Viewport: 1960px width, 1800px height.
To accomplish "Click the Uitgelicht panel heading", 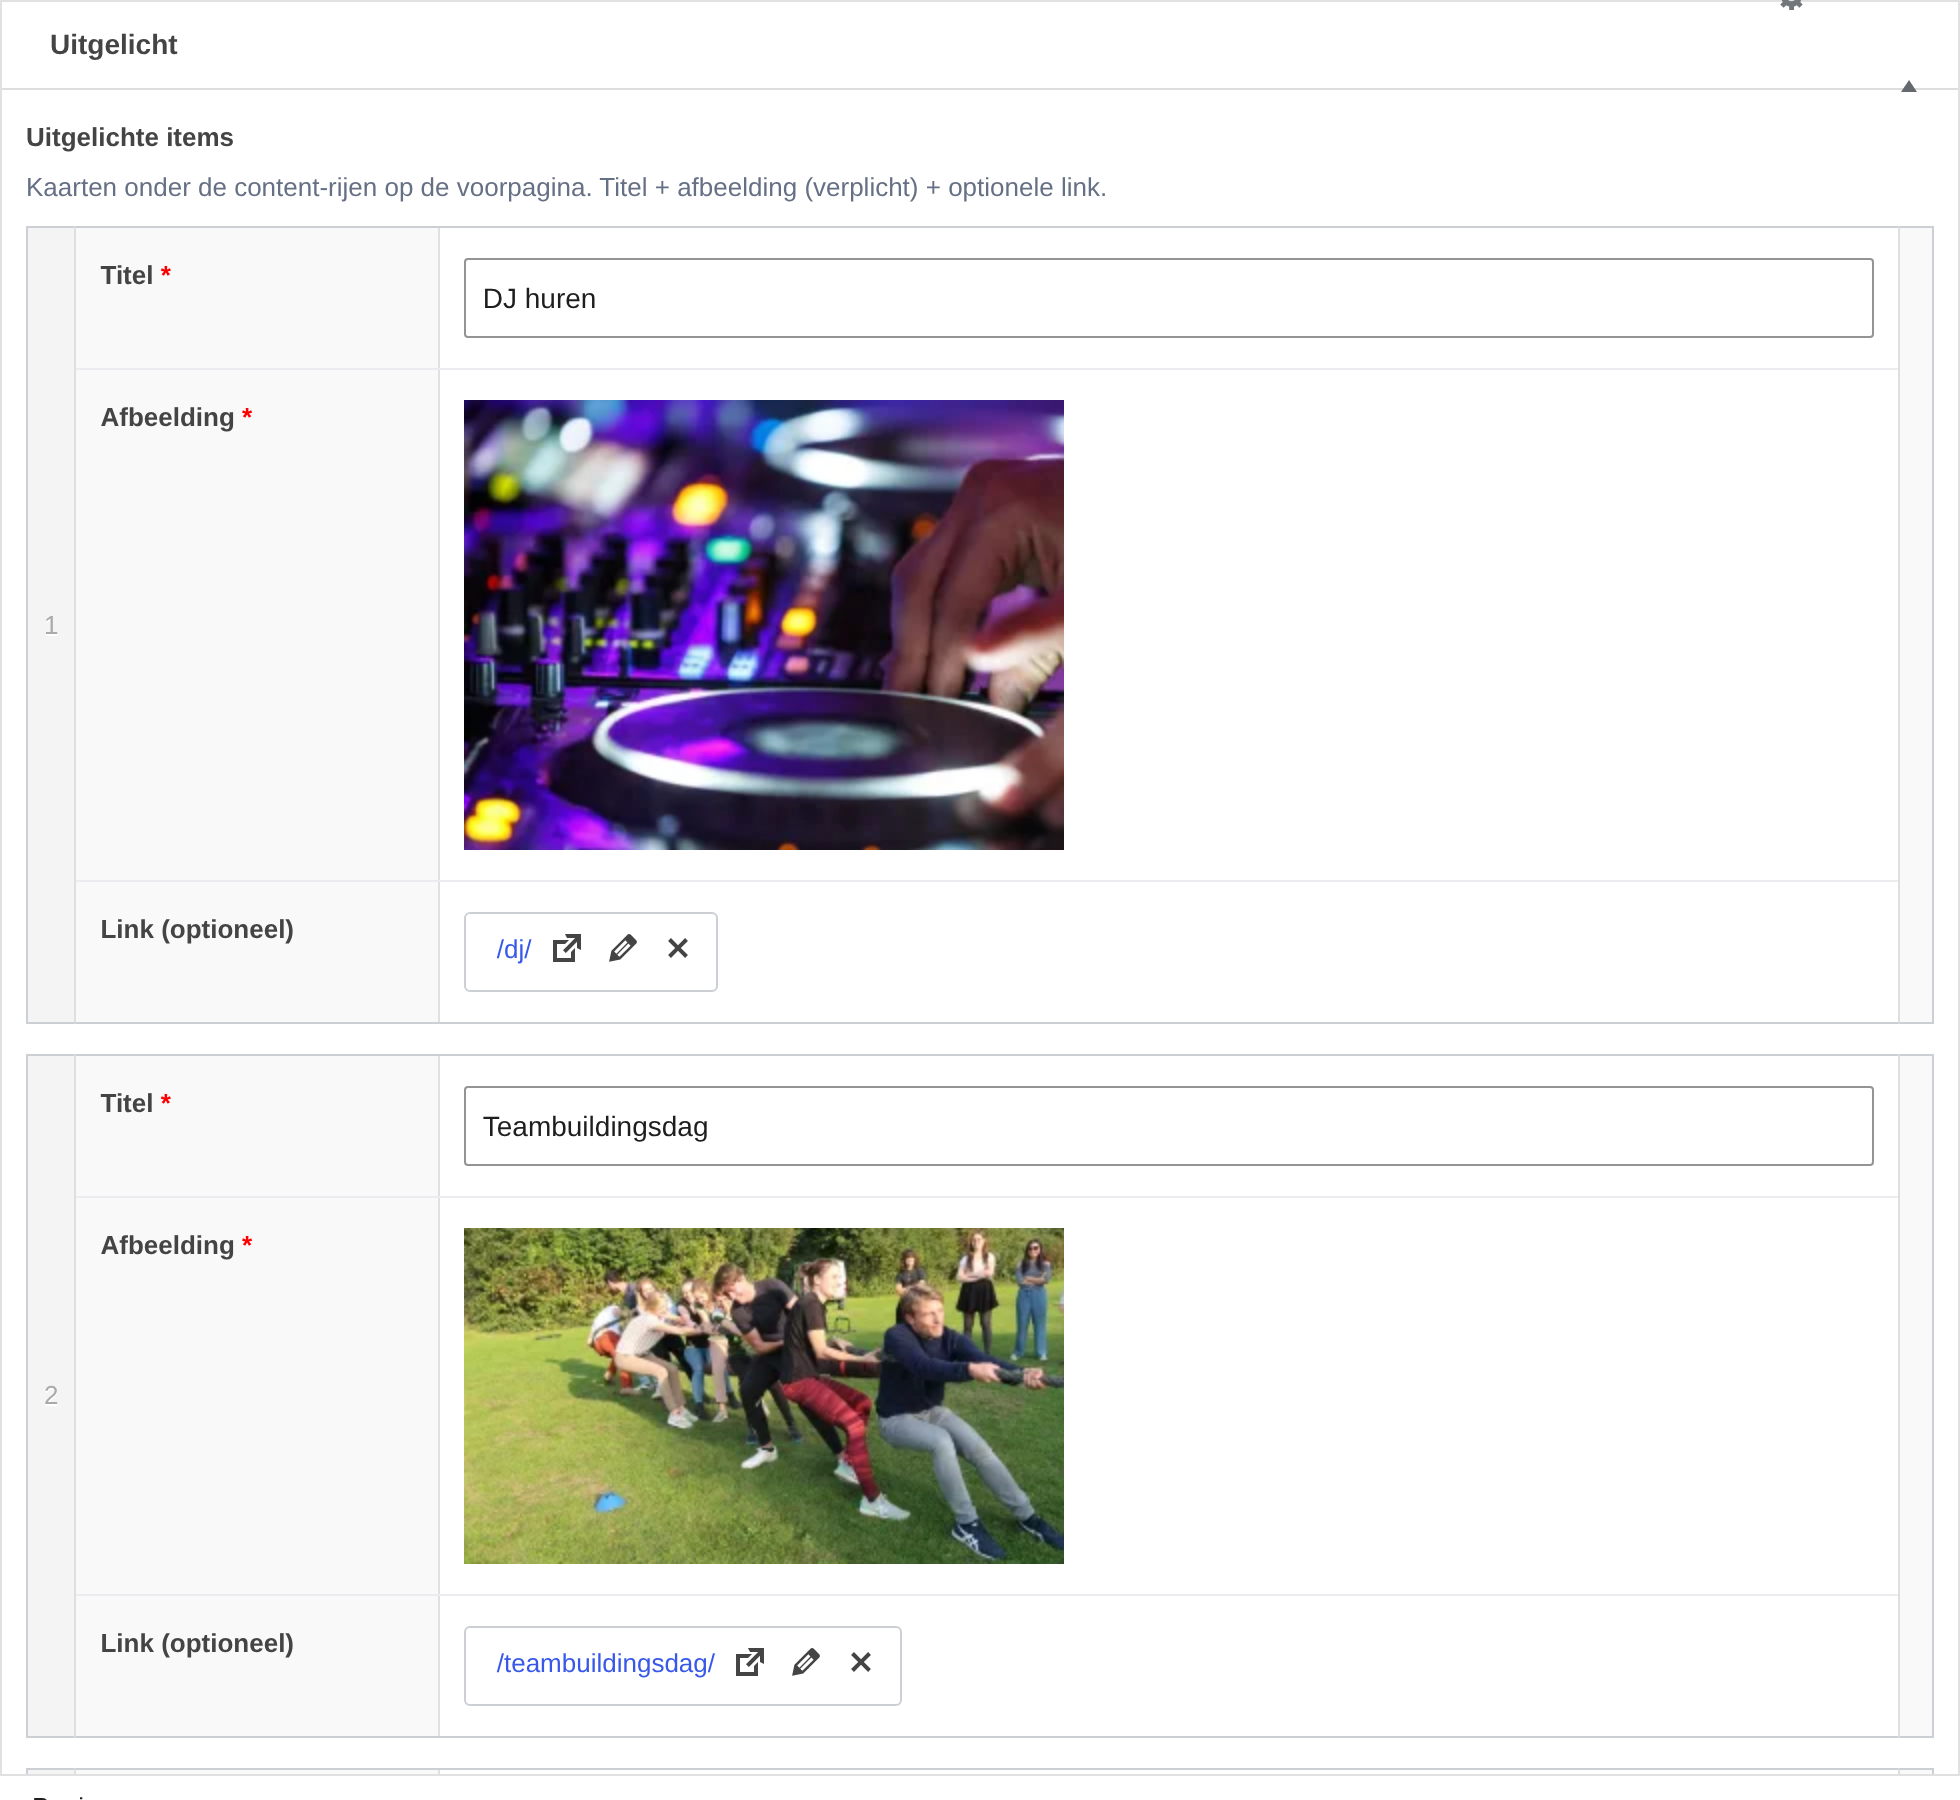I will coord(113,45).
